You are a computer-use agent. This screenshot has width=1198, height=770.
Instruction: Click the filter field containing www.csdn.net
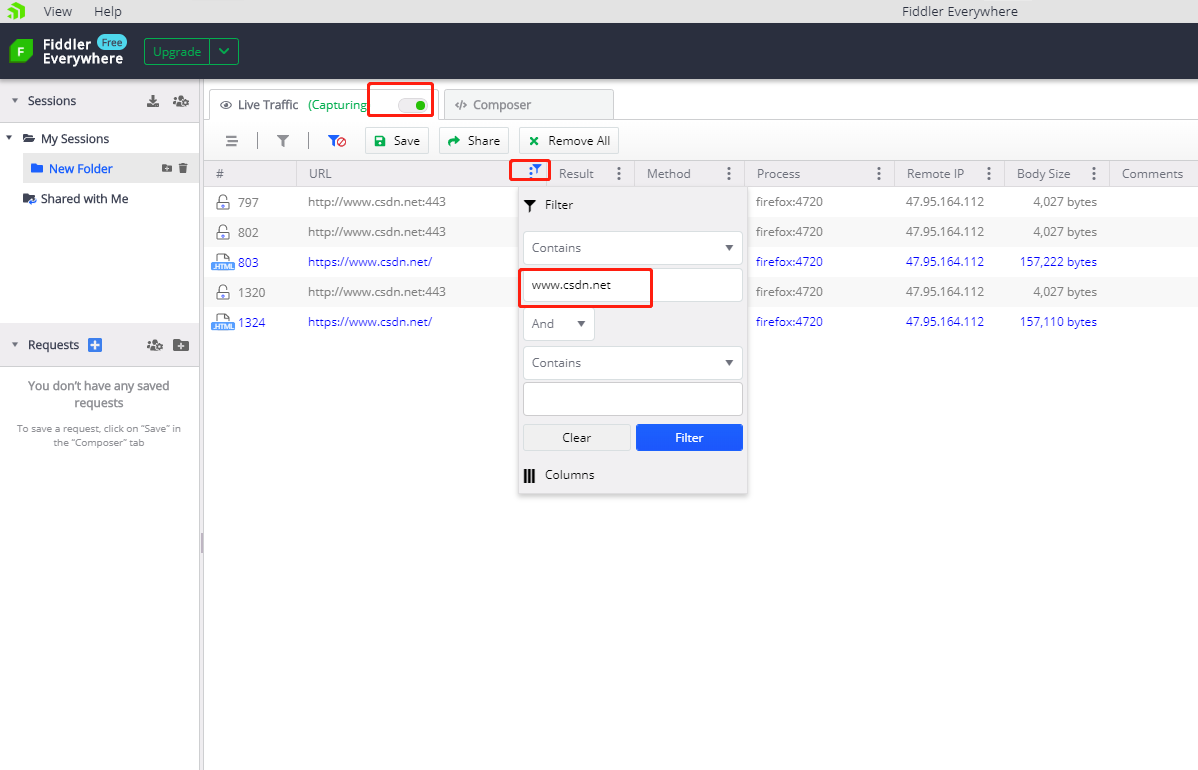pos(633,285)
